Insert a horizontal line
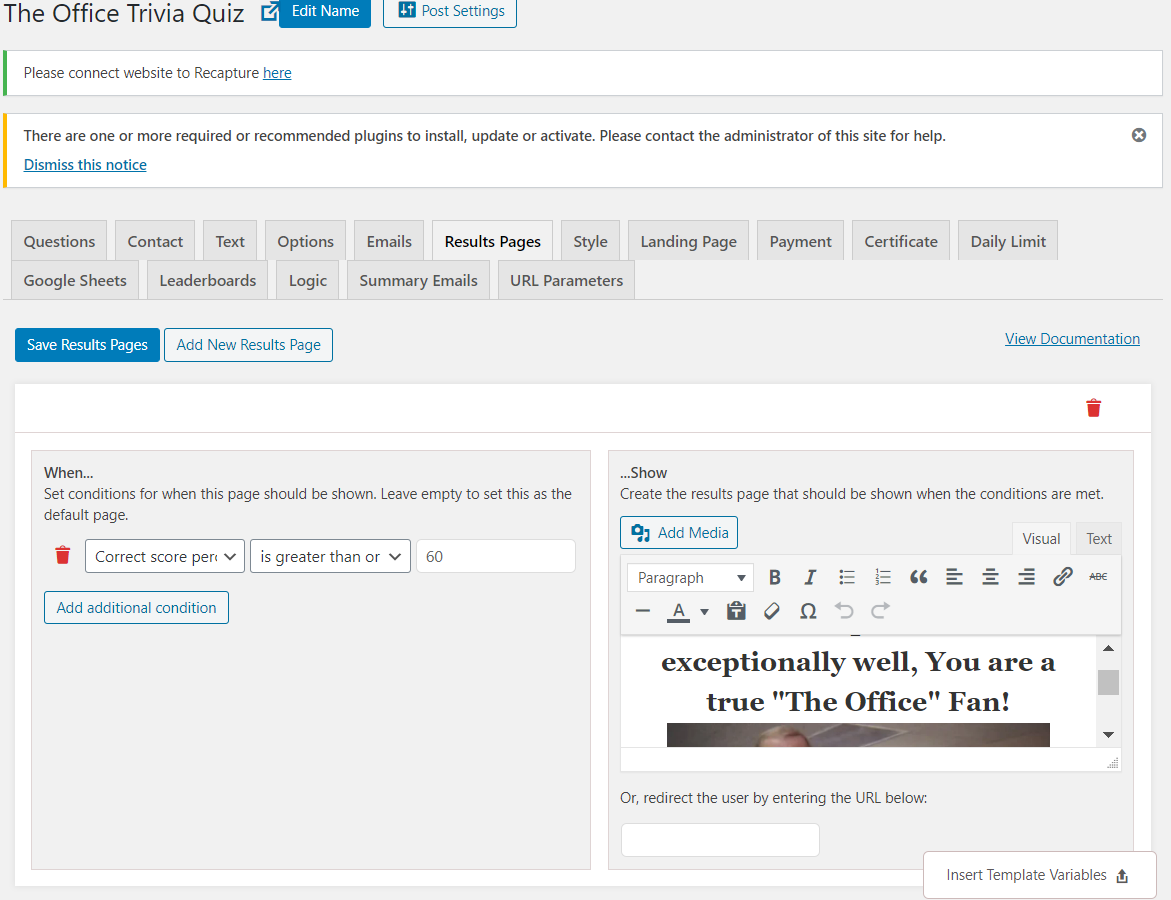 [x=643, y=611]
